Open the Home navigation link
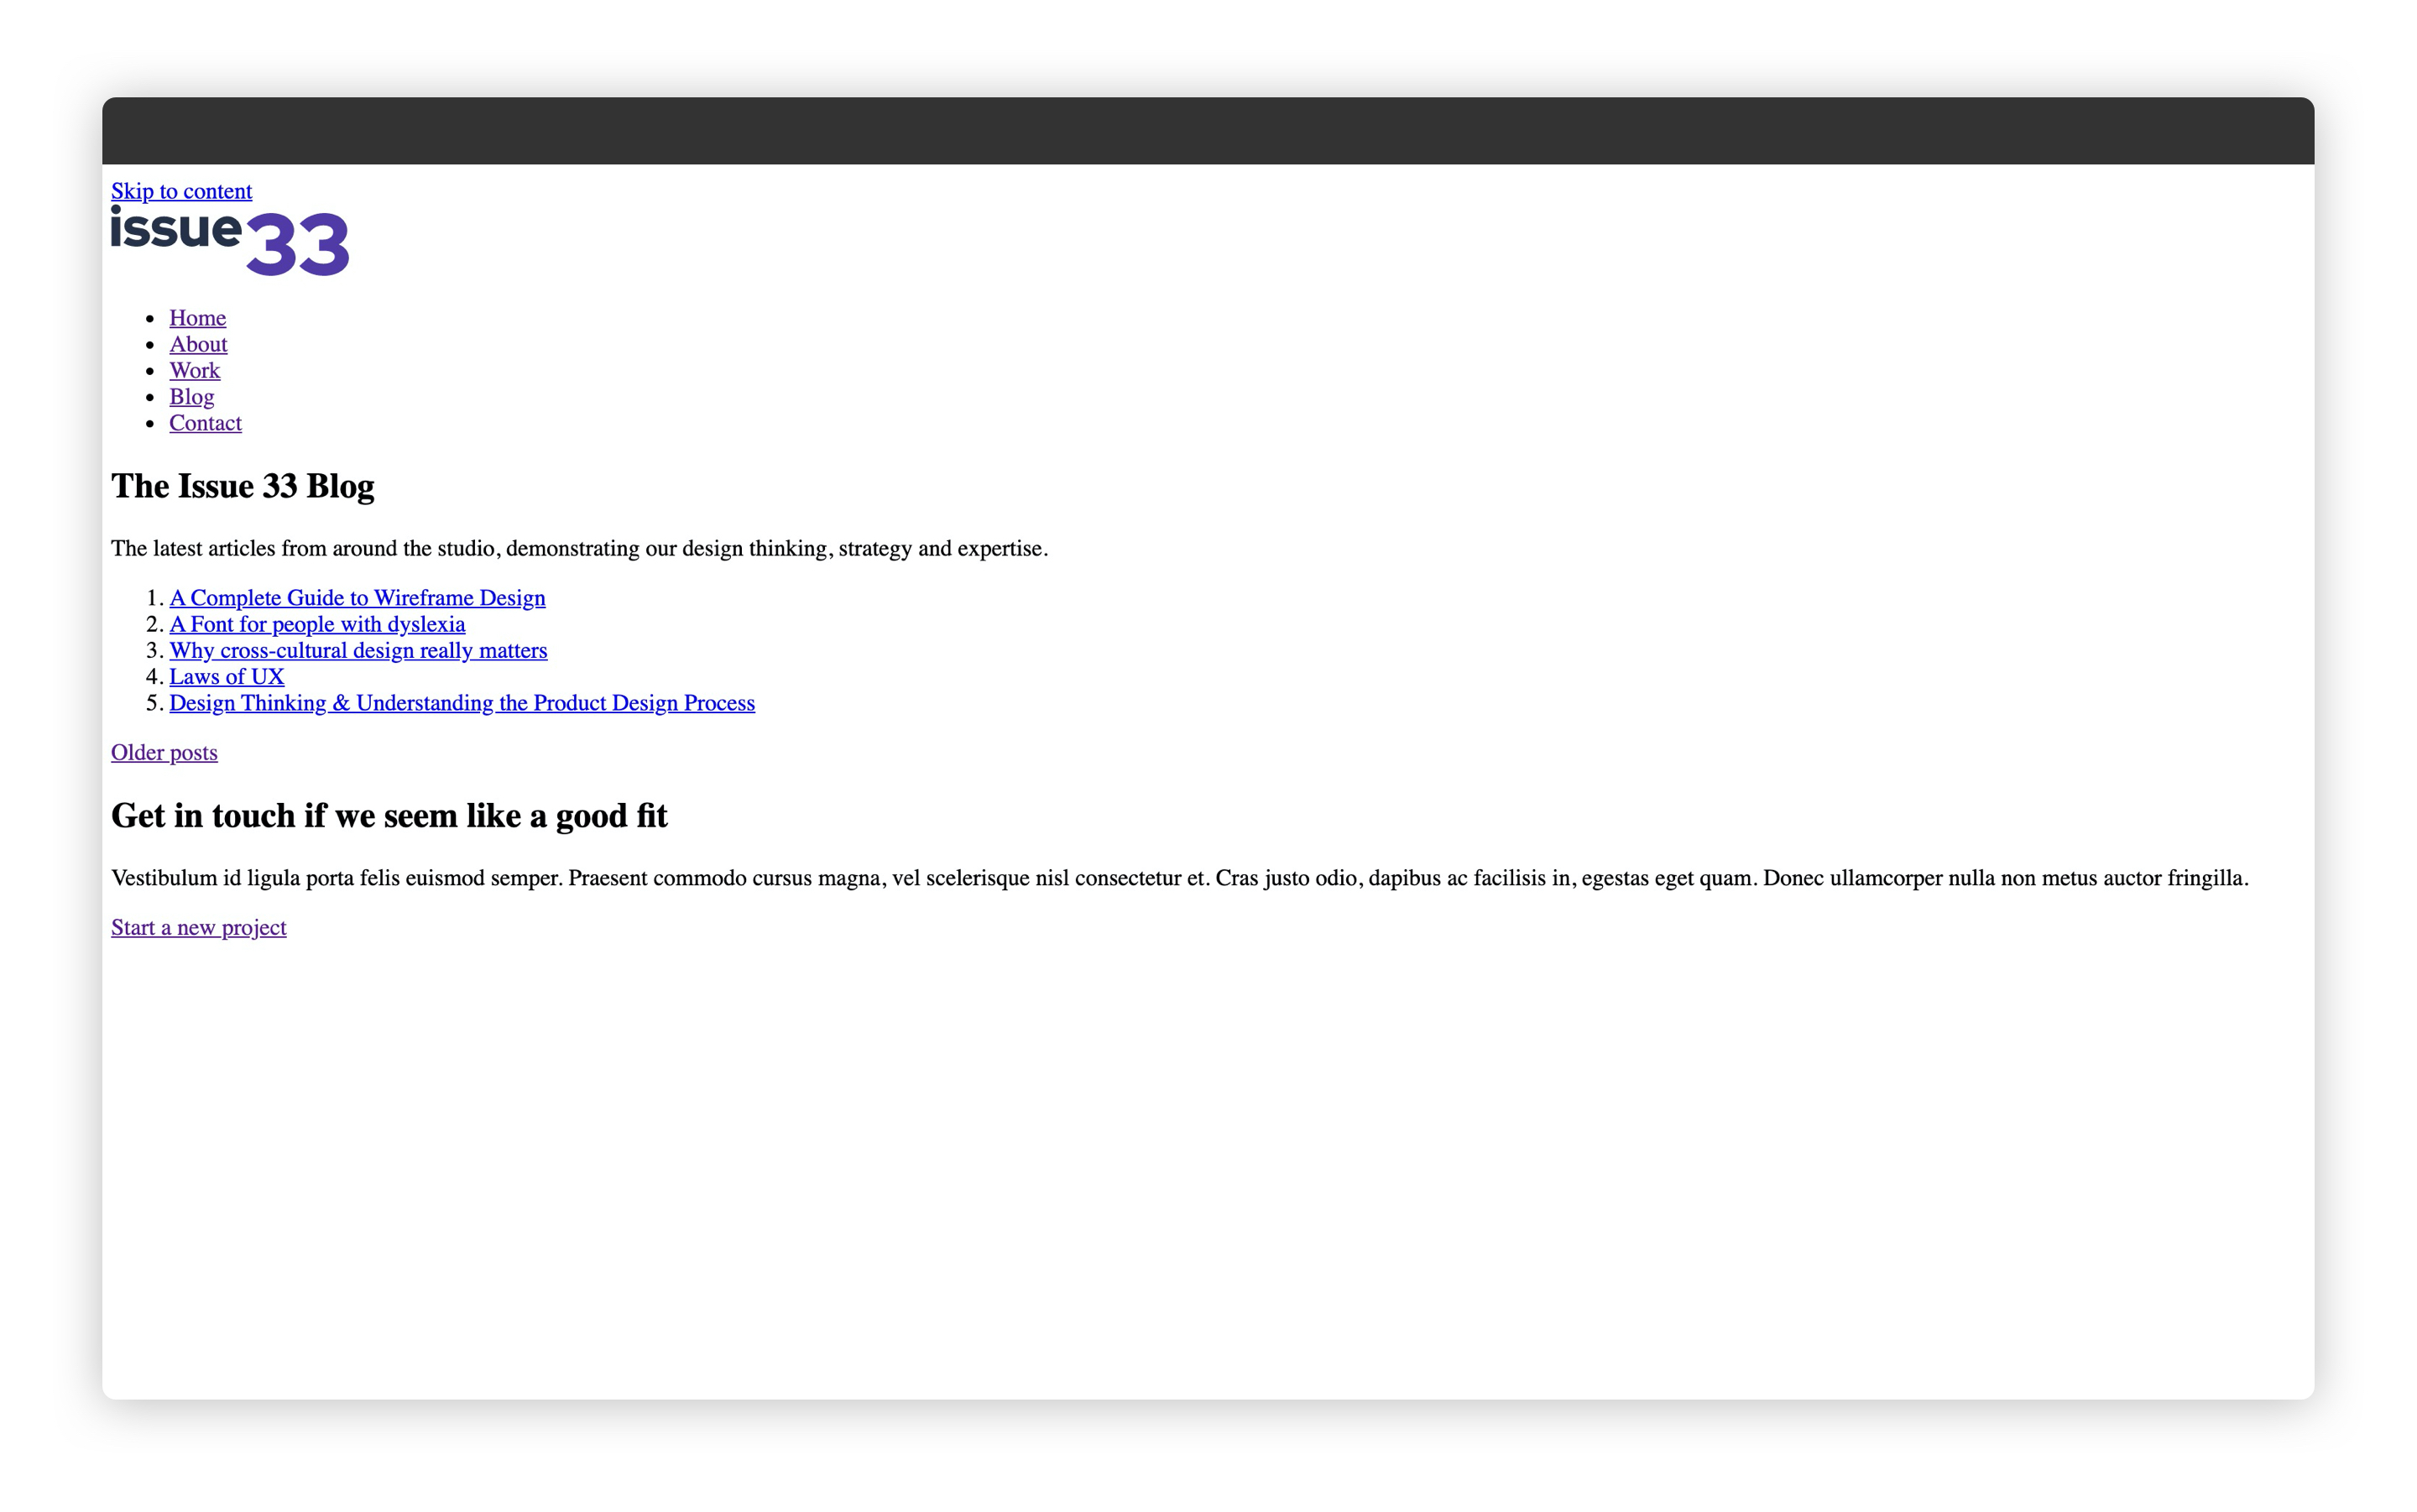Viewport: 2417px width, 1512px height. click(197, 318)
